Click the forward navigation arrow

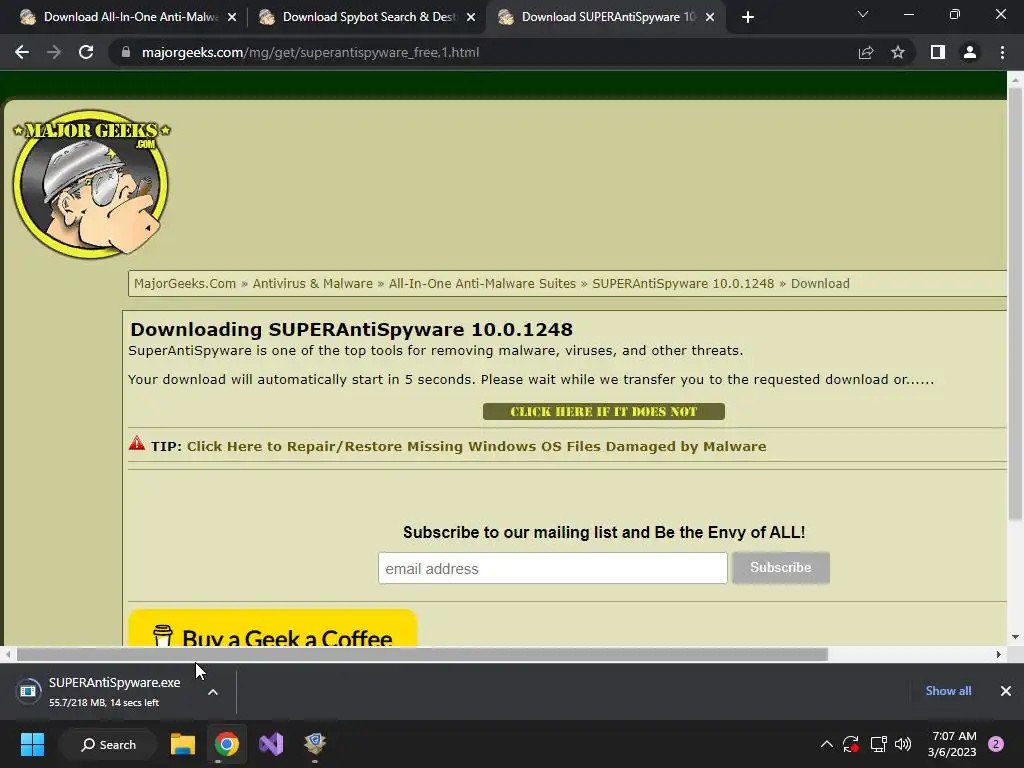pyautogui.click(x=54, y=52)
